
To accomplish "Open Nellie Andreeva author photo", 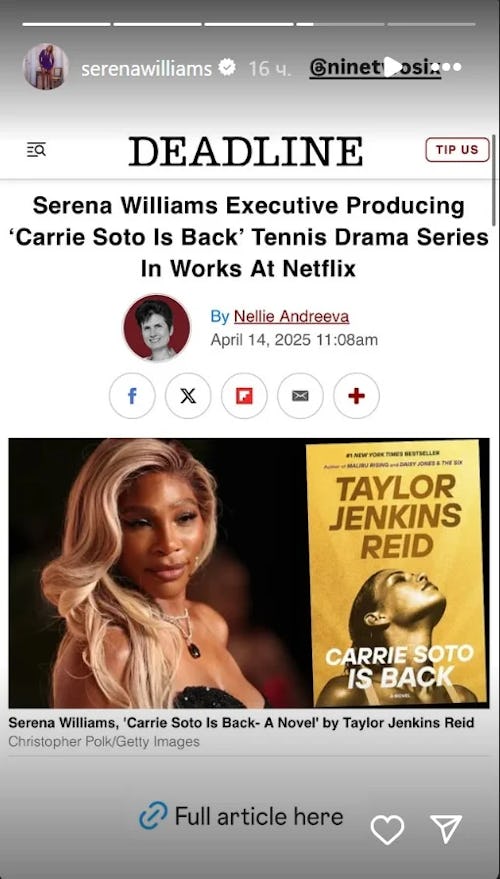I will [157, 327].
